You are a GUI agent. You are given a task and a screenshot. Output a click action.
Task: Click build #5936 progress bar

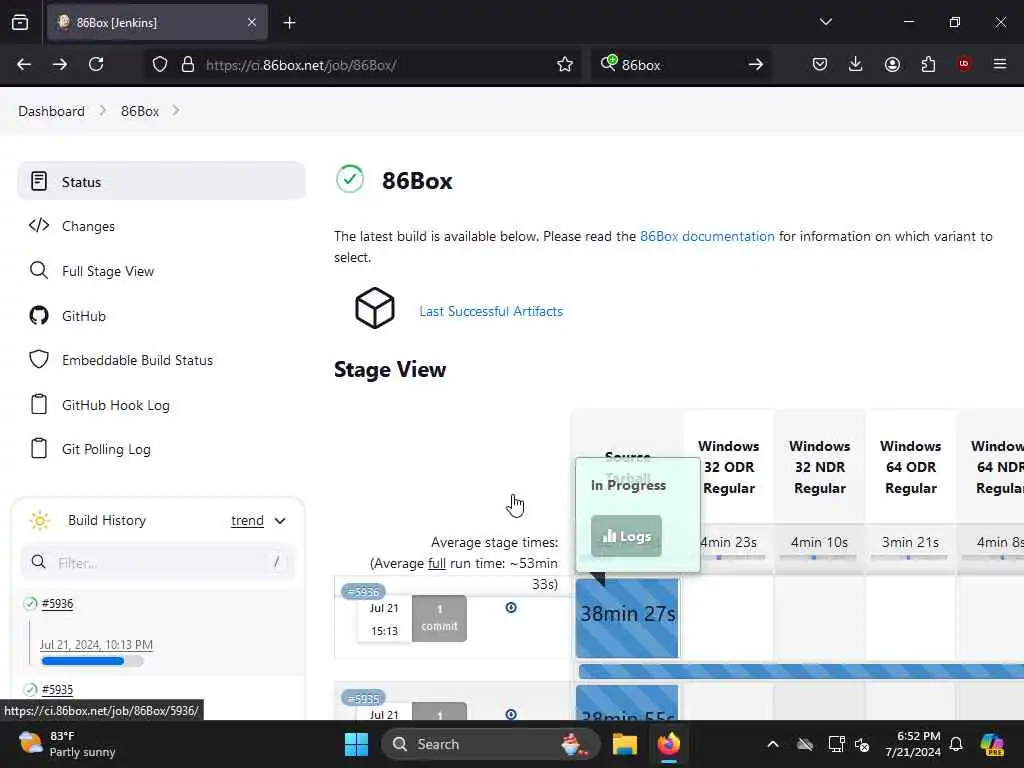[x=92, y=662]
